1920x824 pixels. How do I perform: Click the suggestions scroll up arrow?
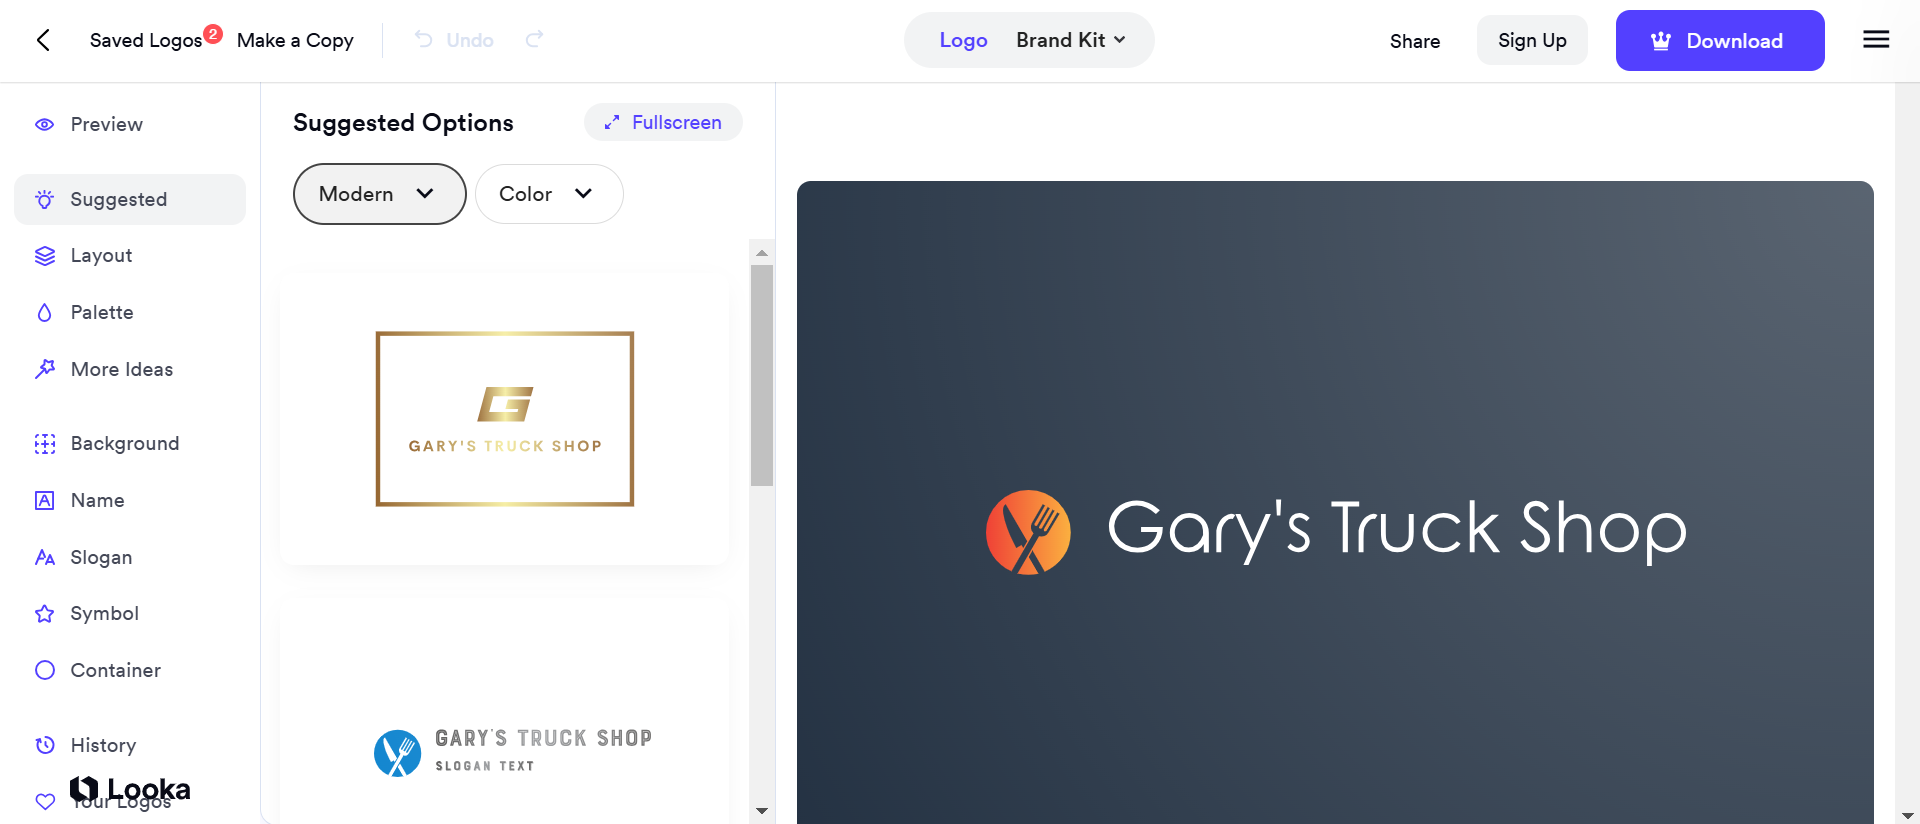[762, 253]
